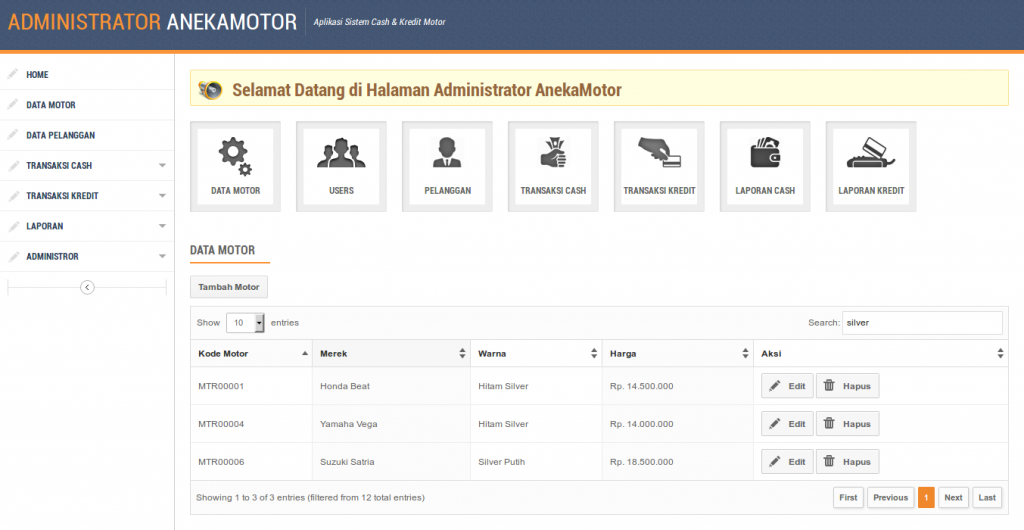
Task: Edit the MTR00001 Honda Beat row
Action: click(787, 386)
